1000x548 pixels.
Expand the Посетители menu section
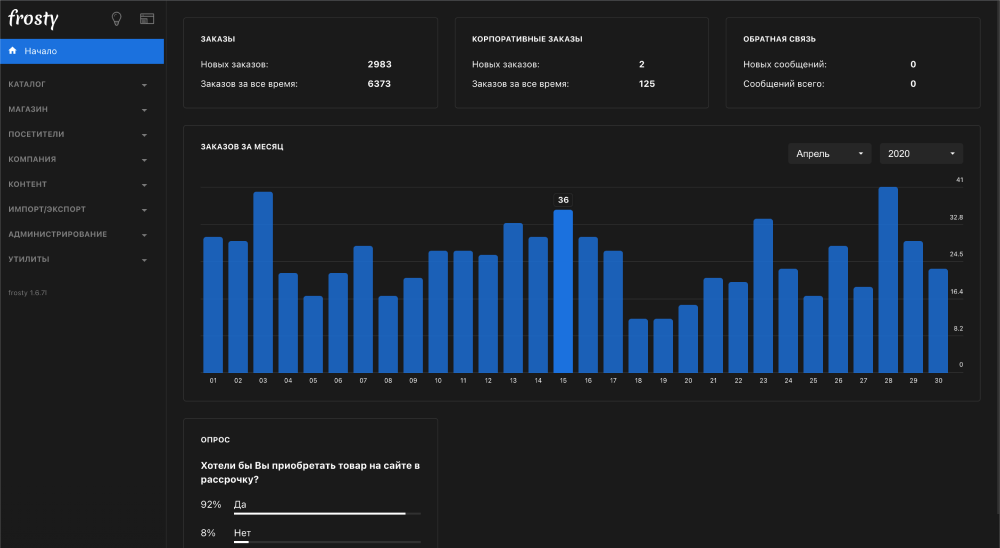pos(36,134)
